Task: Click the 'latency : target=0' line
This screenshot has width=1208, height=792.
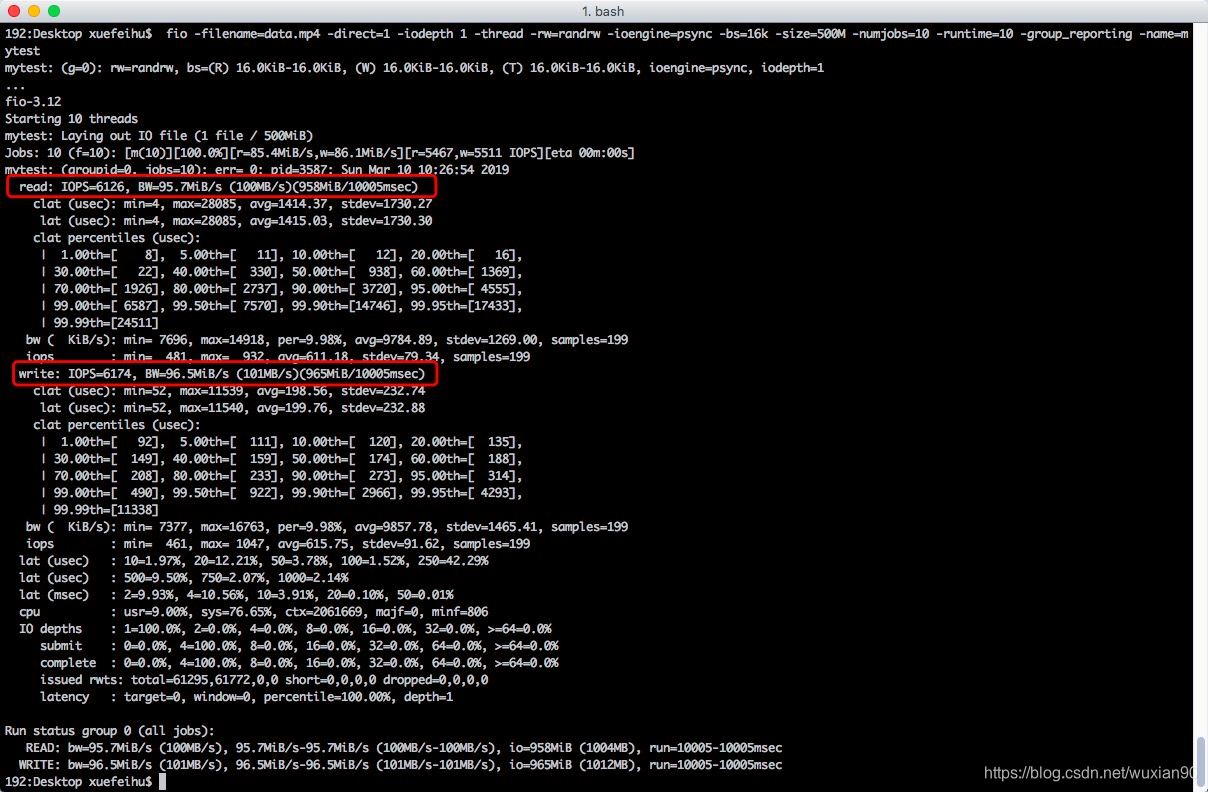Action: [x=246, y=697]
